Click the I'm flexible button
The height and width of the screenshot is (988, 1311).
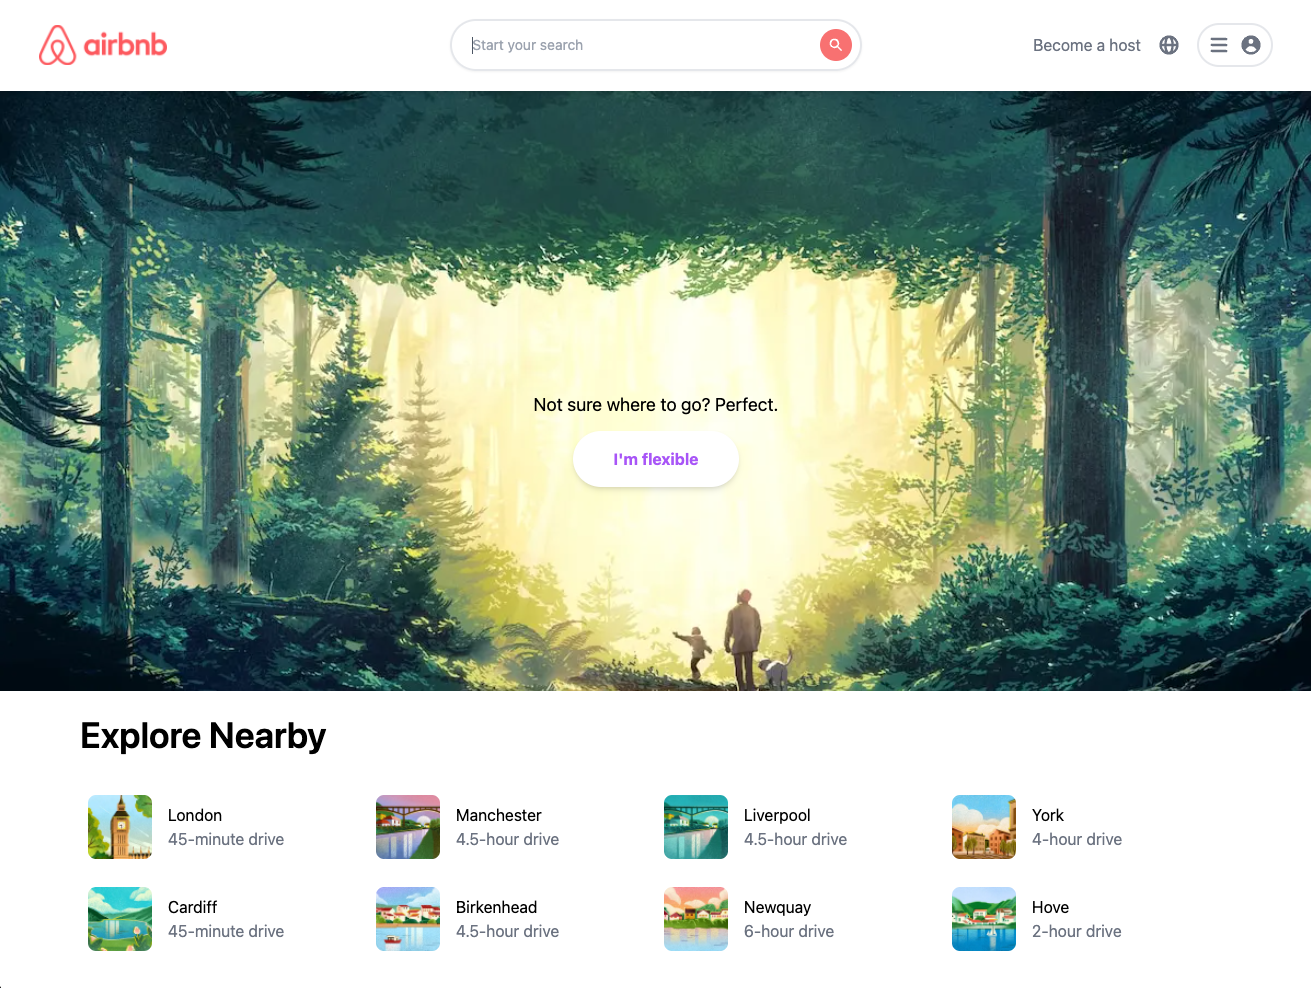(x=656, y=459)
